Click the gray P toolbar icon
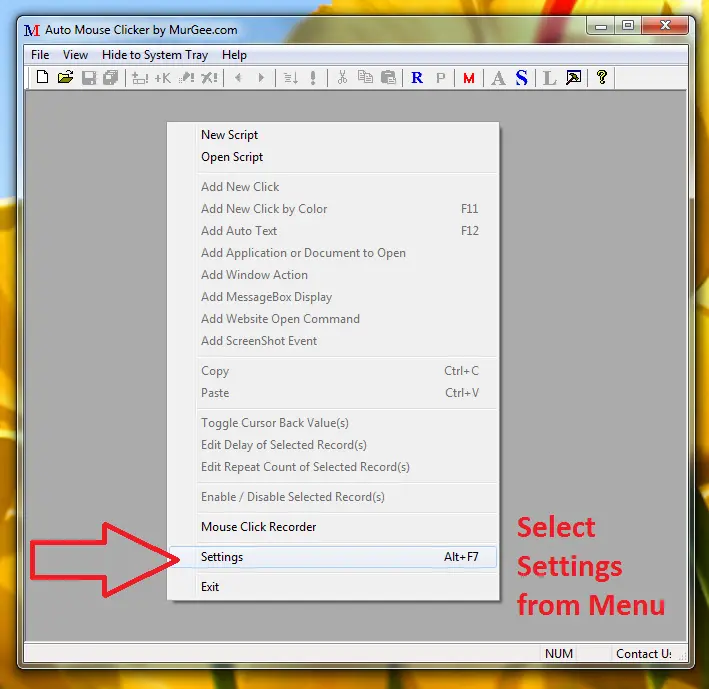The height and width of the screenshot is (689, 709). click(440, 78)
